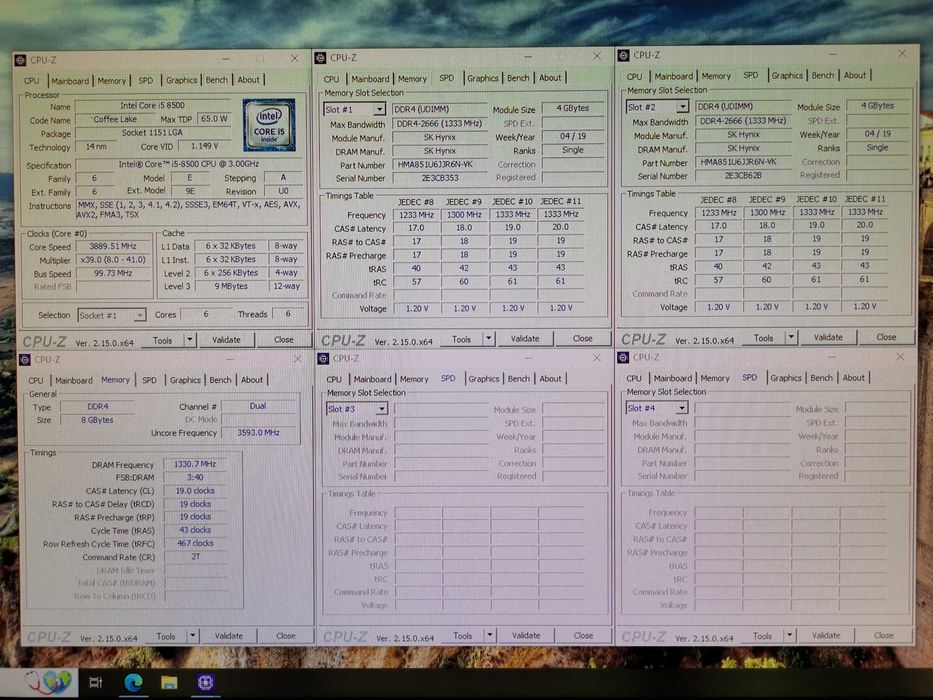This screenshot has height=700, width=933.
Task: Click Close button in DRAM Frequency window
Action: (286, 636)
